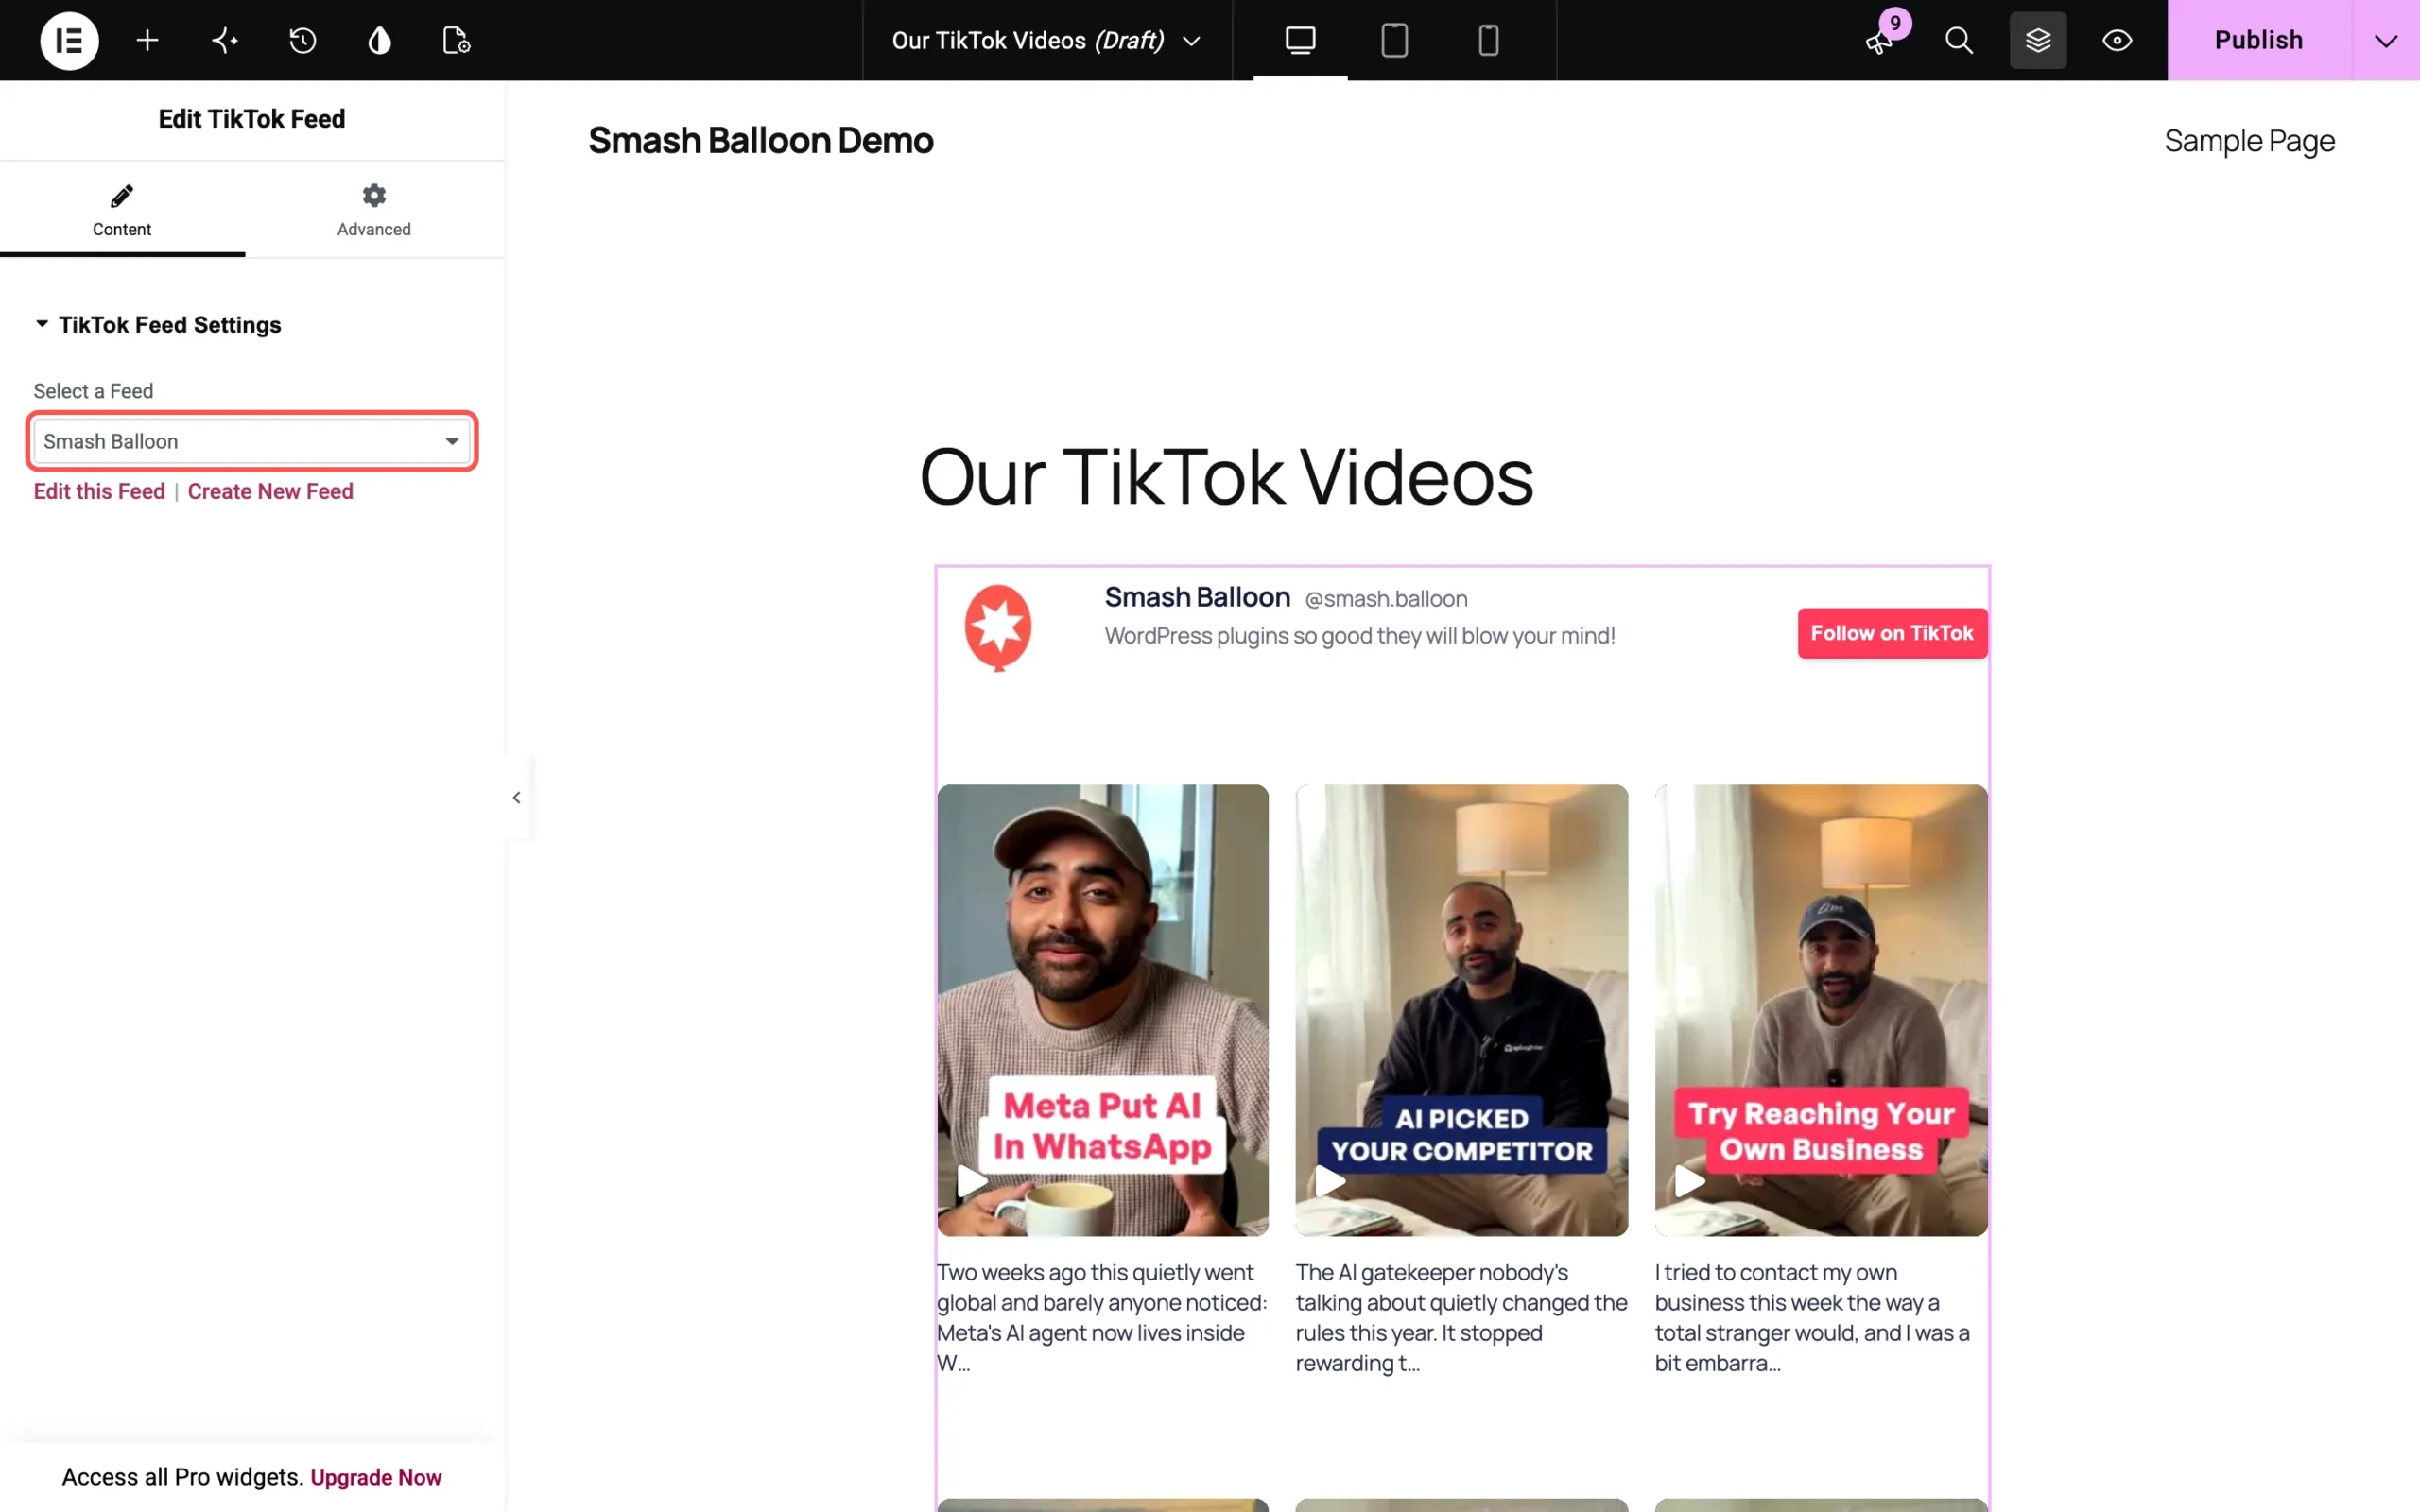
Task: Open the AI Picked Your Competitor video
Action: point(1461,1010)
